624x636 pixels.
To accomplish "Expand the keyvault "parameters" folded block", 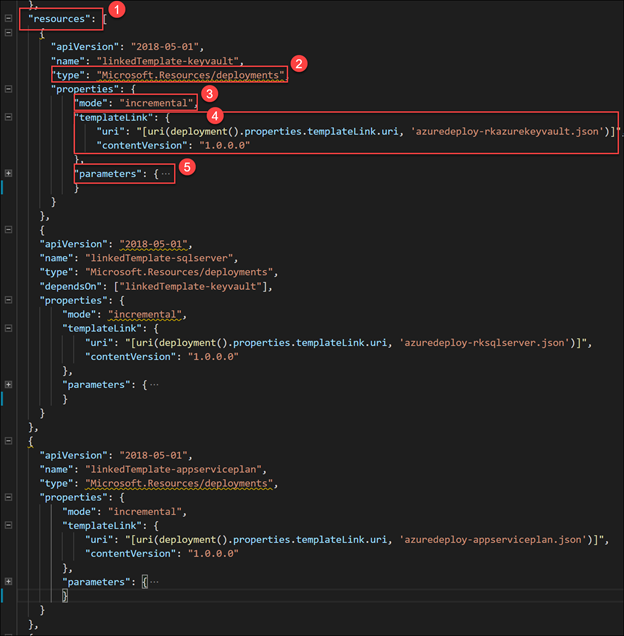I will tap(9, 174).
